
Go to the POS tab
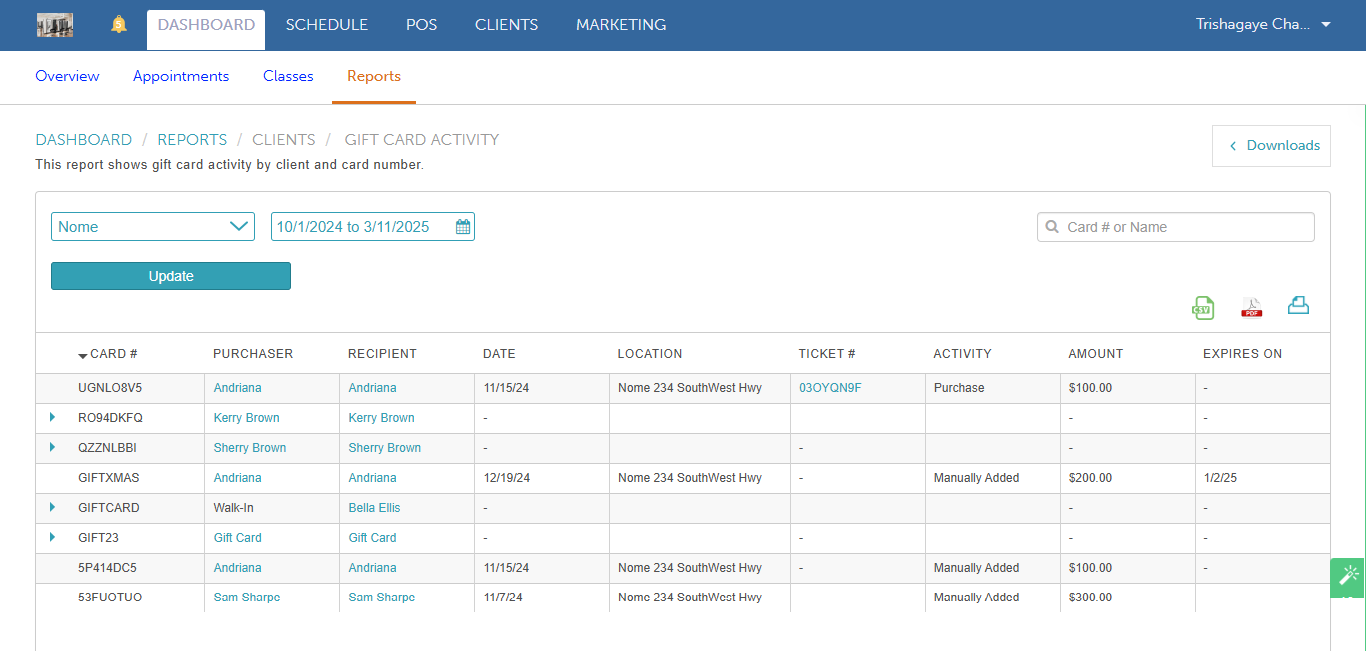pyautogui.click(x=422, y=25)
